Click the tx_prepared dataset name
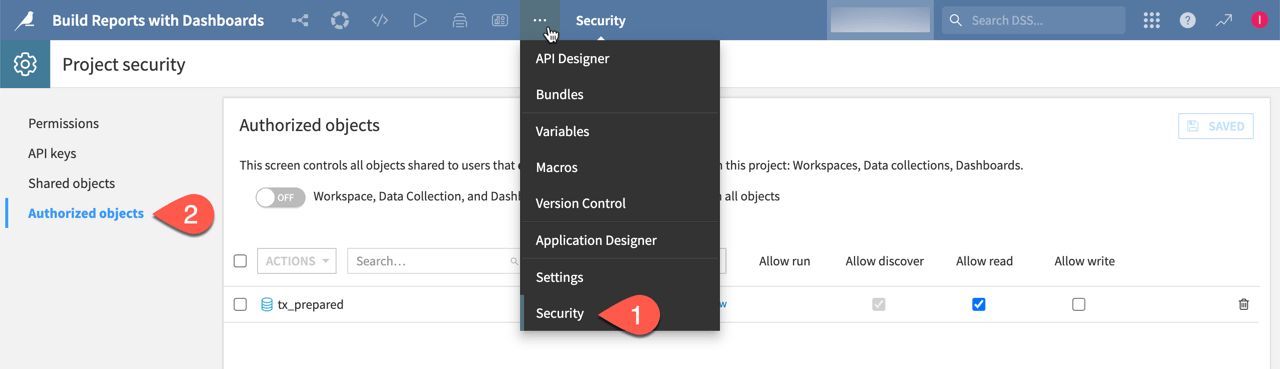Screen dimensions: 1280x369 pyautogui.click(x=310, y=304)
